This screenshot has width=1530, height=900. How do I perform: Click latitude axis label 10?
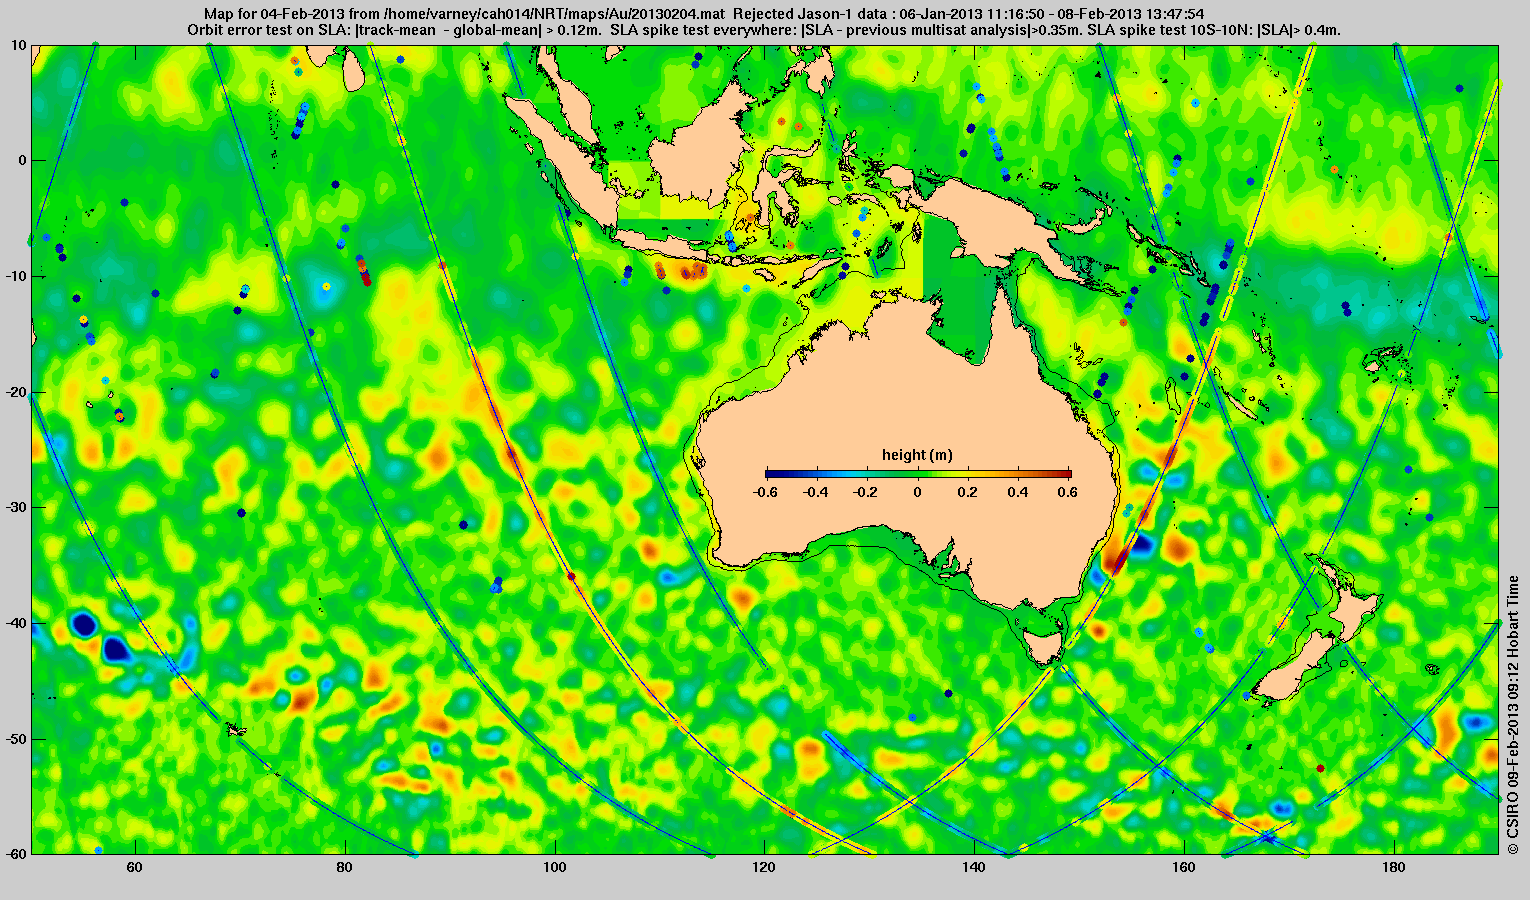[x=19, y=45]
